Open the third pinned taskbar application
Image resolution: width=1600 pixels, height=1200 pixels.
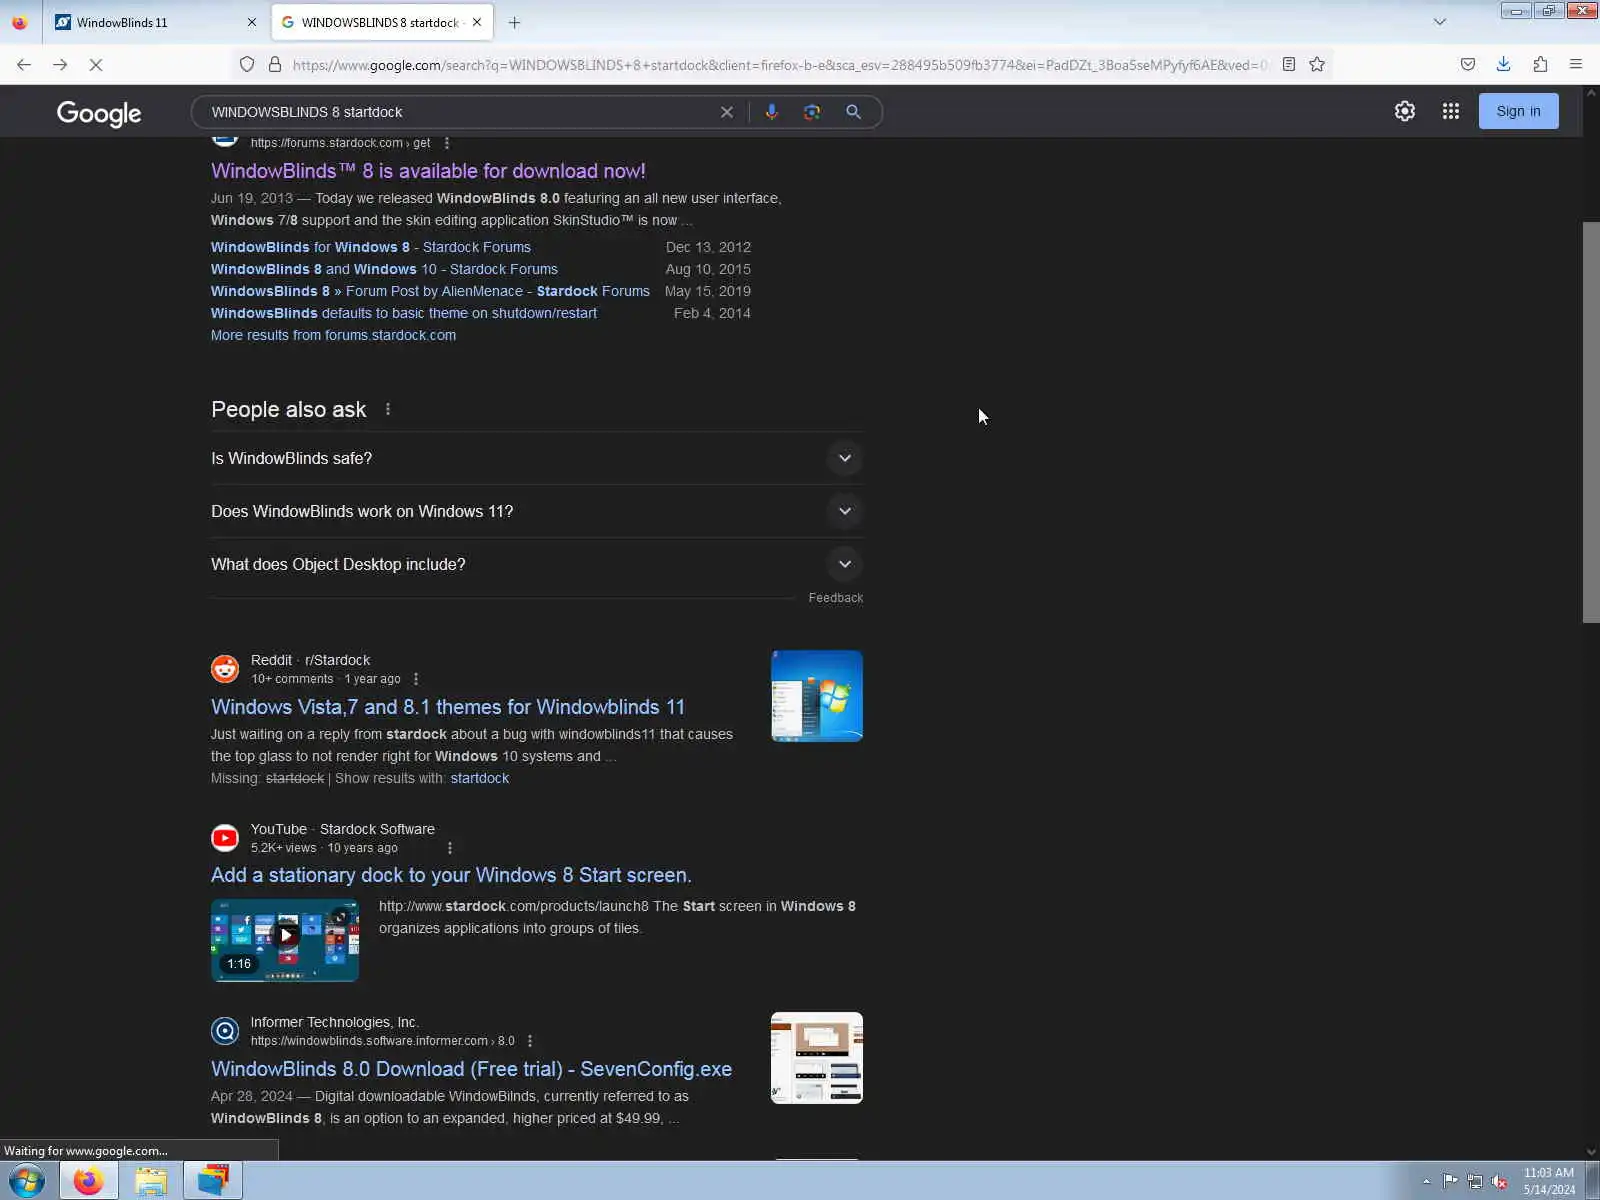tap(213, 1181)
